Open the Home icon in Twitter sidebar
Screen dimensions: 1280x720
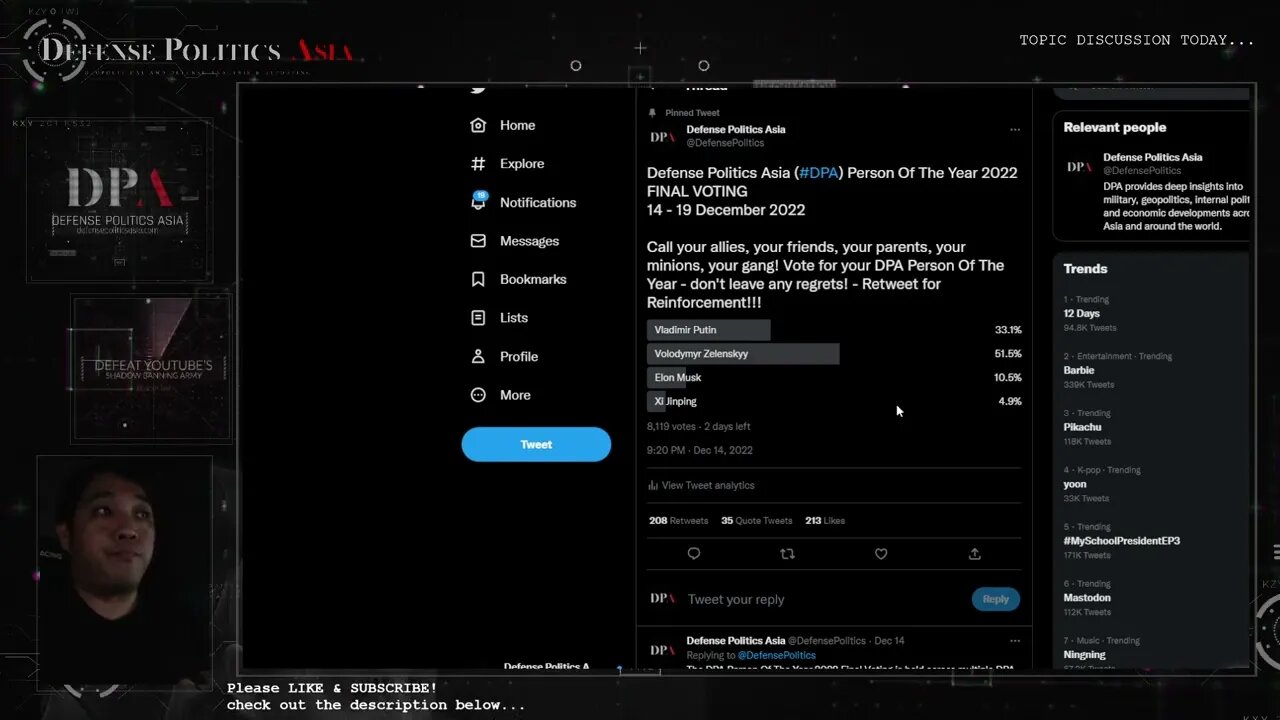coord(478,125)
